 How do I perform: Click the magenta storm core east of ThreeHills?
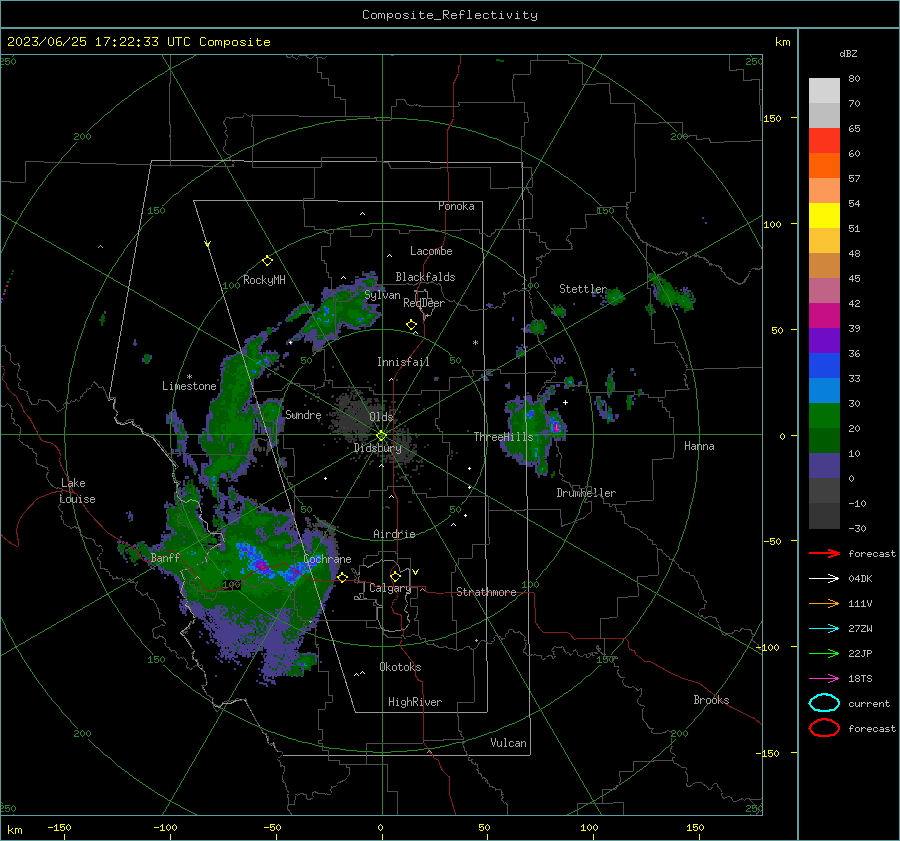556,427
